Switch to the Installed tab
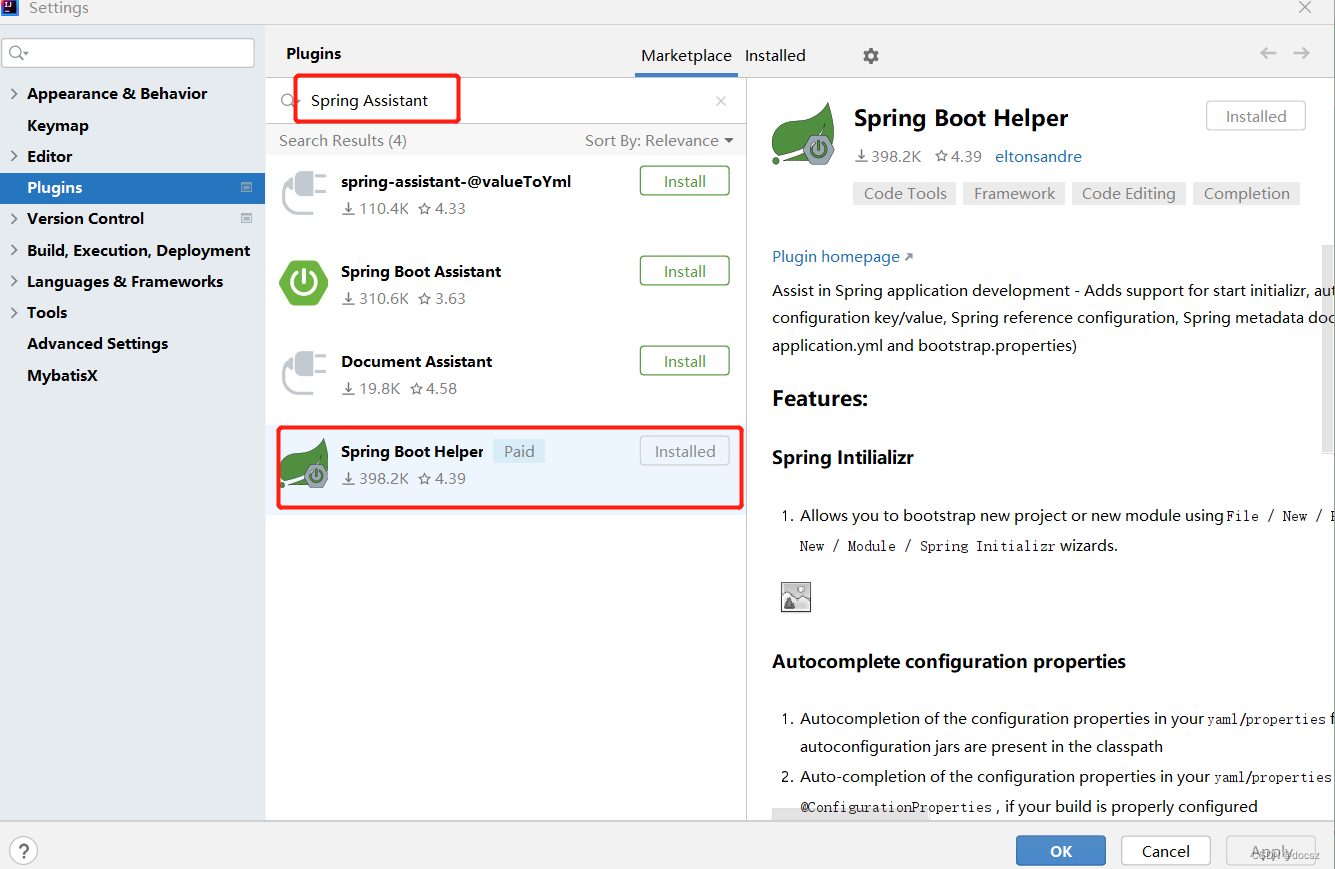This screenshot has width=1335, height=869. pyautogui.click(x=775, y=56)
